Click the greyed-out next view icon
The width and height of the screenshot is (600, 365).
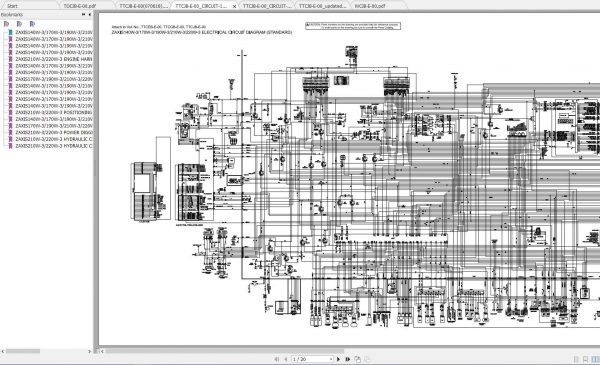pyautogui.click(x=367, y=359)
